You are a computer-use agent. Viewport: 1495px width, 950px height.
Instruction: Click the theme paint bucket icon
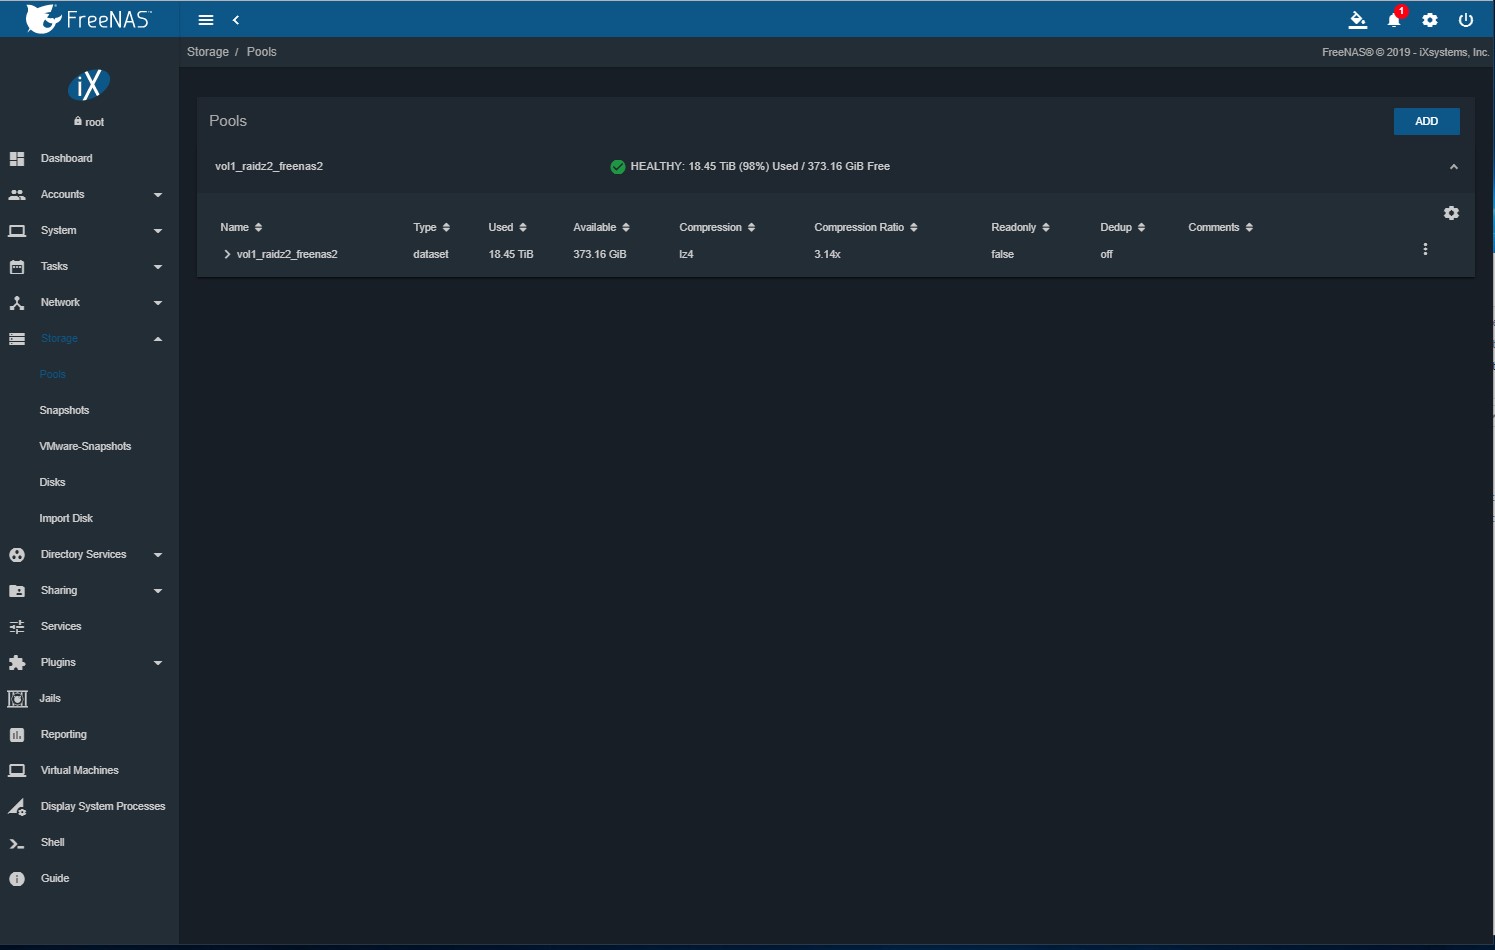(1358, 20)
